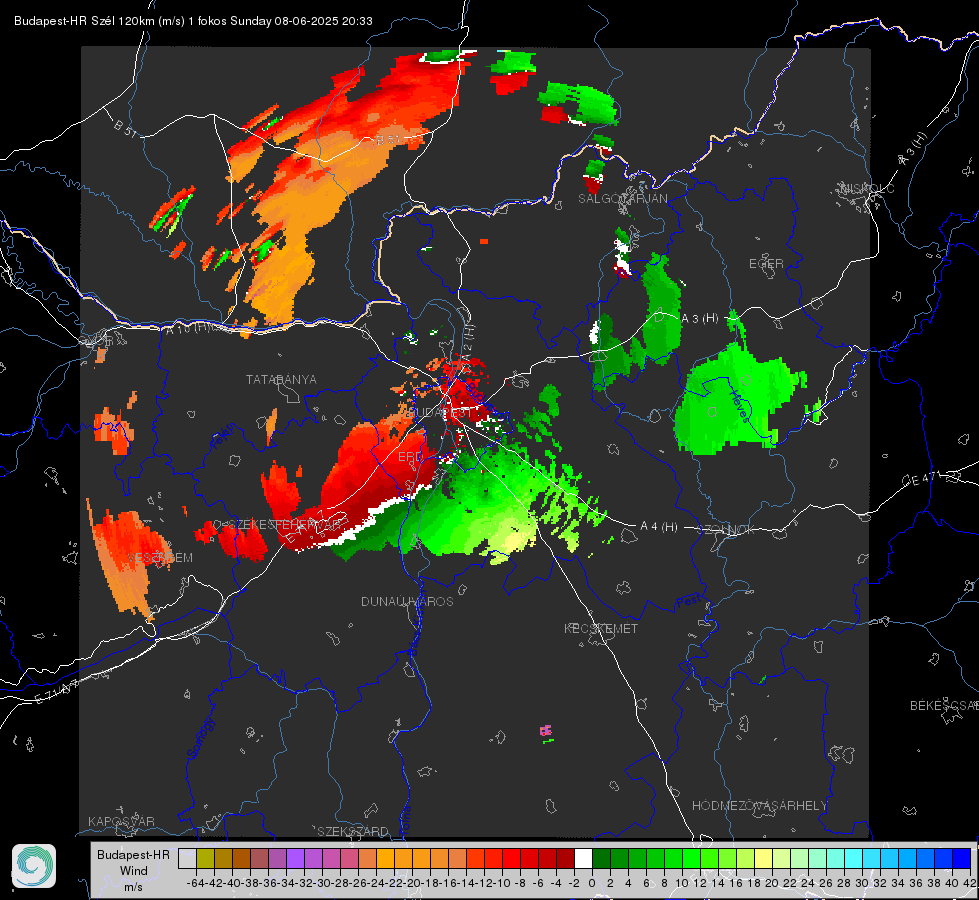
Task: Click the SALGÓTARJÁN city label
Action: point(622,199)
